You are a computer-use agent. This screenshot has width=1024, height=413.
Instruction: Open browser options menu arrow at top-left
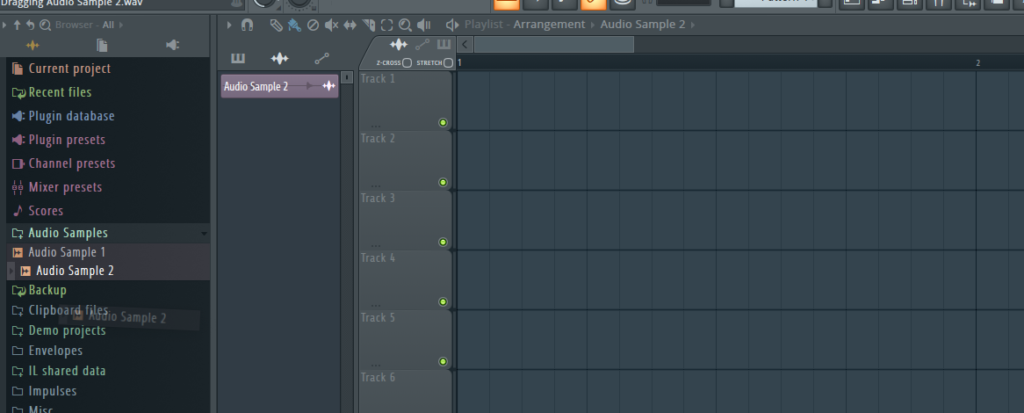[6, 23]
